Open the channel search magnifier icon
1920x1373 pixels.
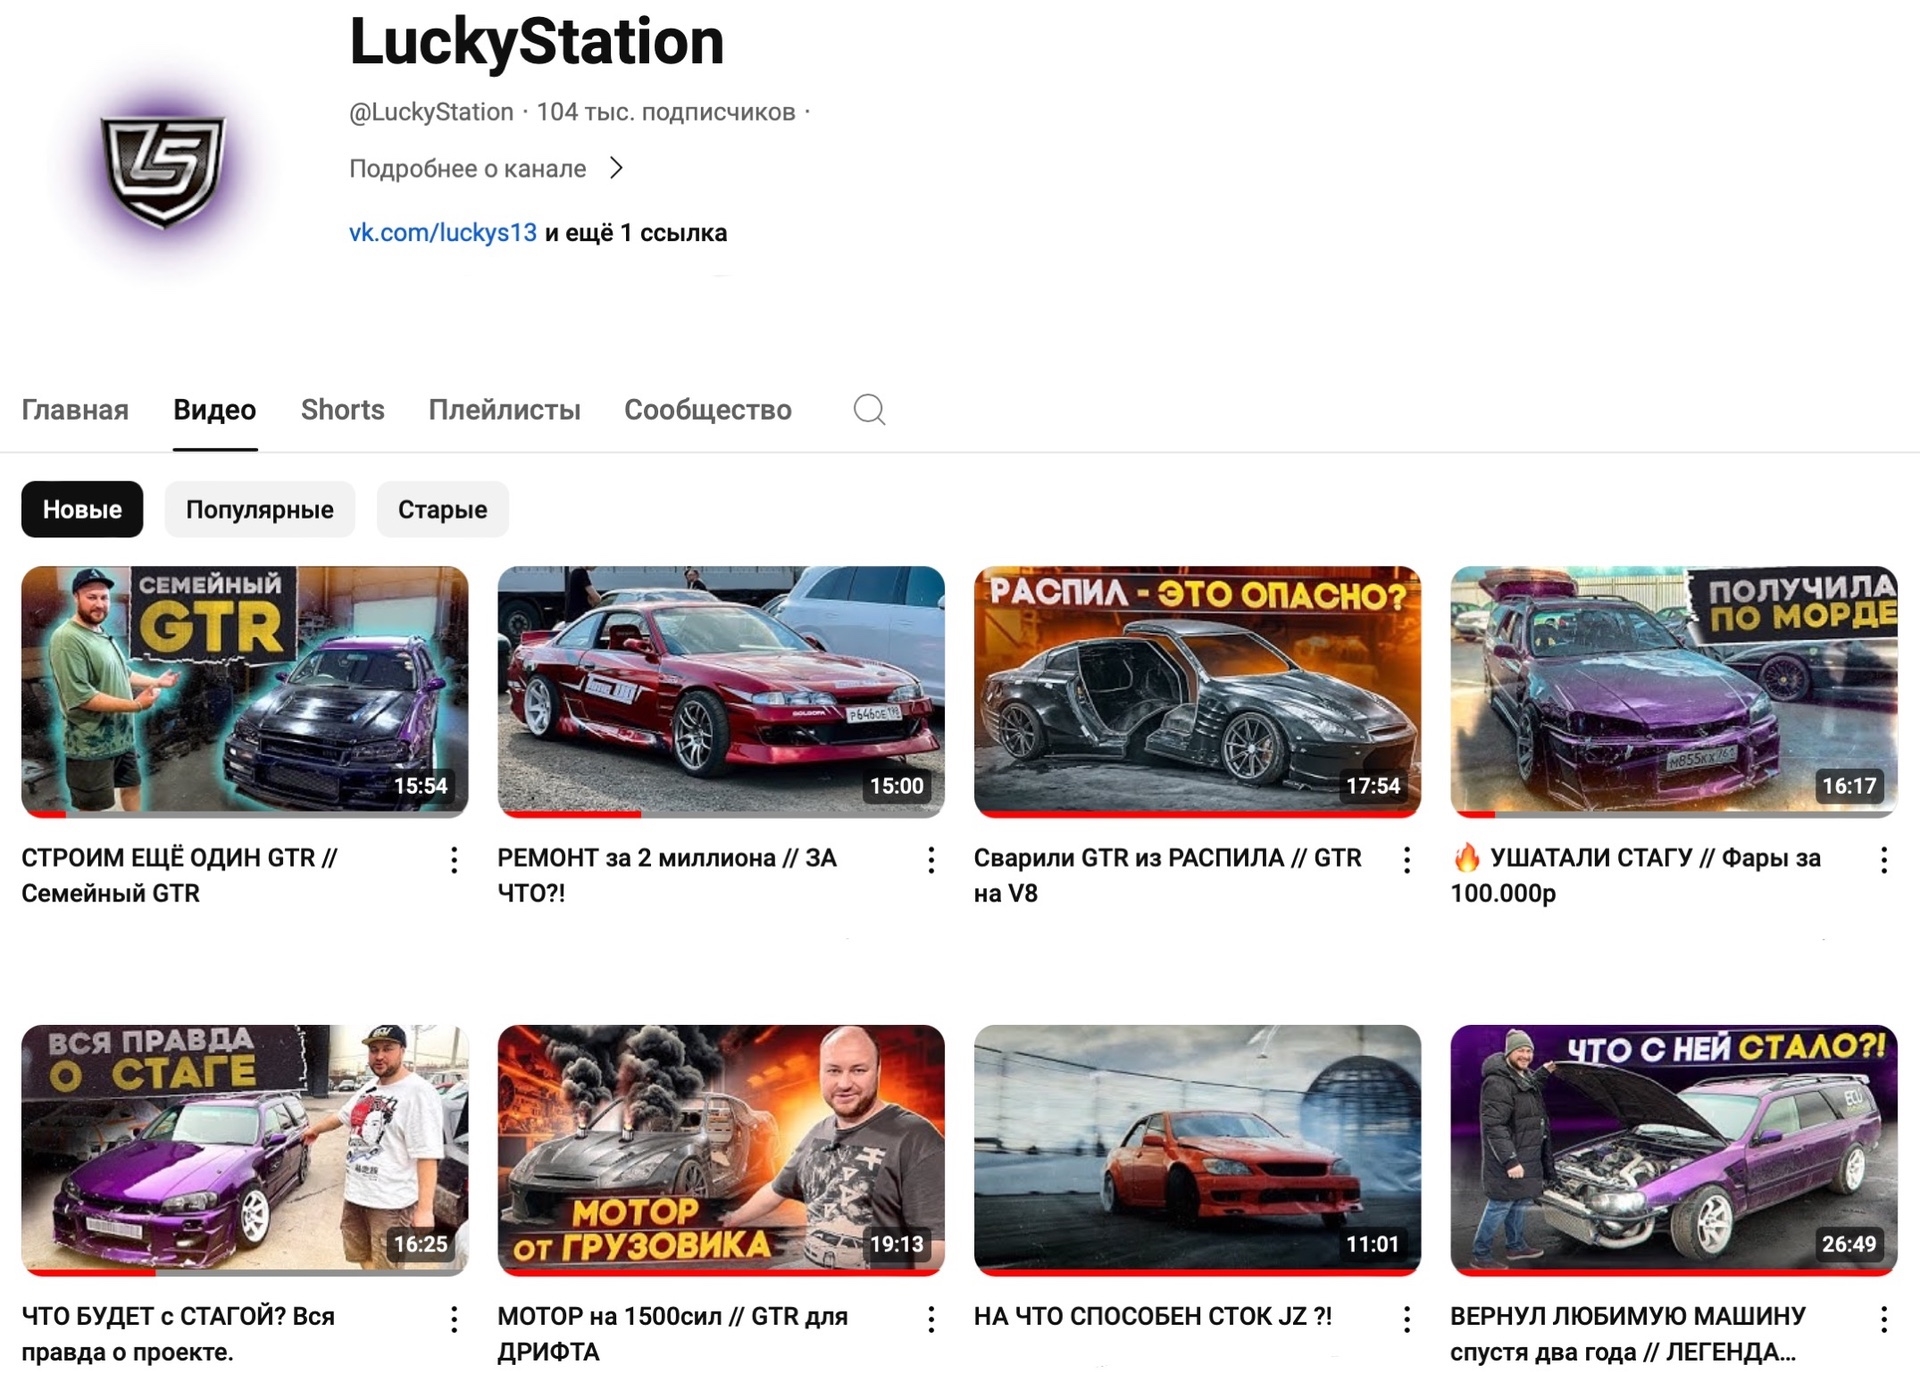pos(869,409)
